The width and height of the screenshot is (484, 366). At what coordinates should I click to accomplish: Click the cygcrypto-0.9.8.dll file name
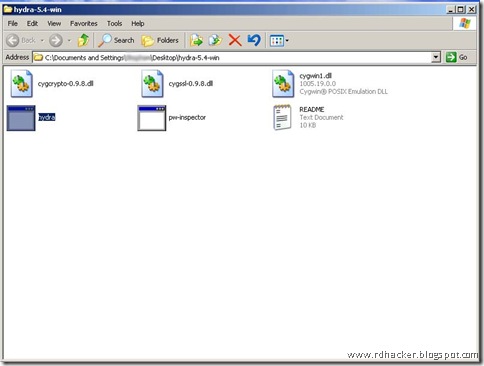[65, 84]
